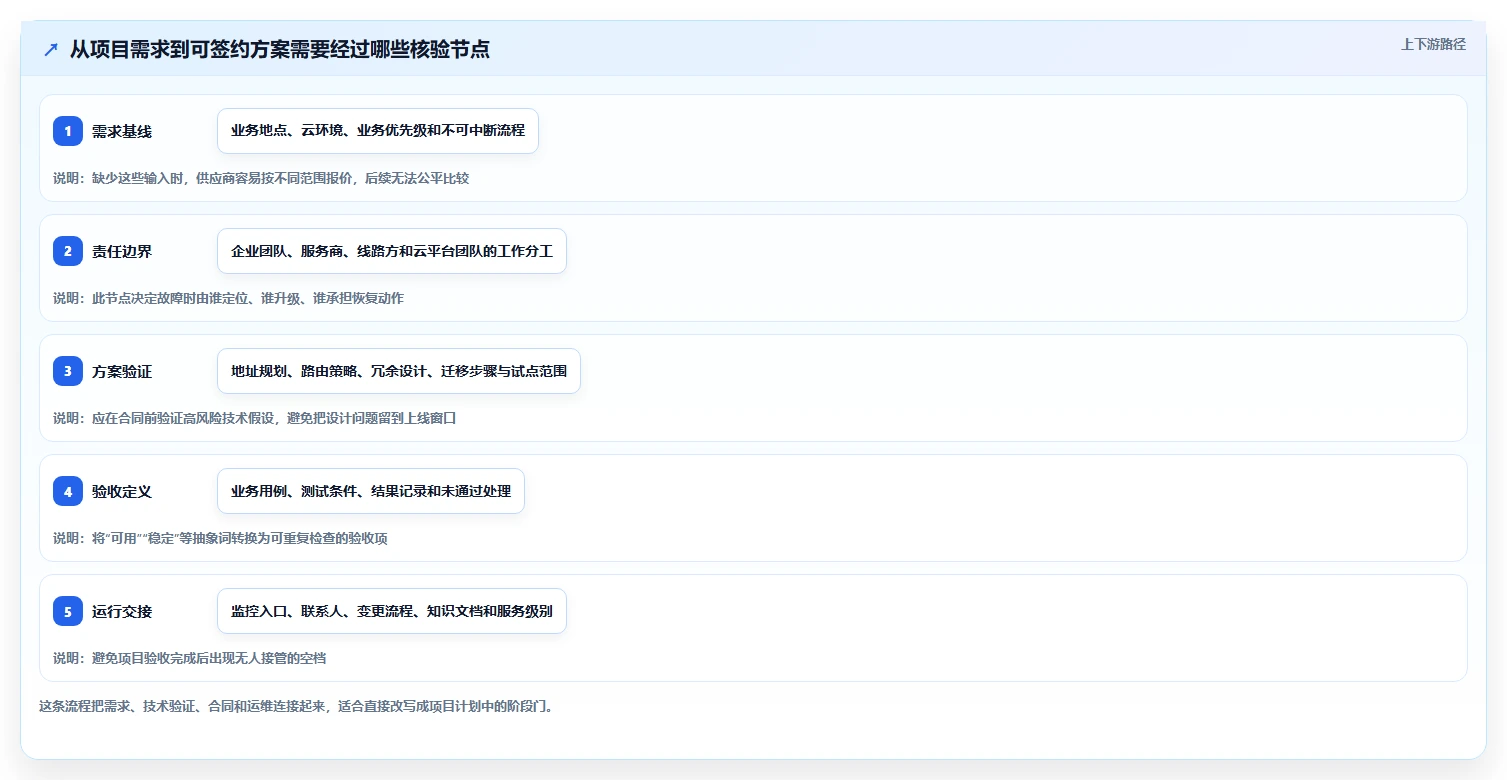Click the note starting 缺少这些输入时

(x=261, y=178)
